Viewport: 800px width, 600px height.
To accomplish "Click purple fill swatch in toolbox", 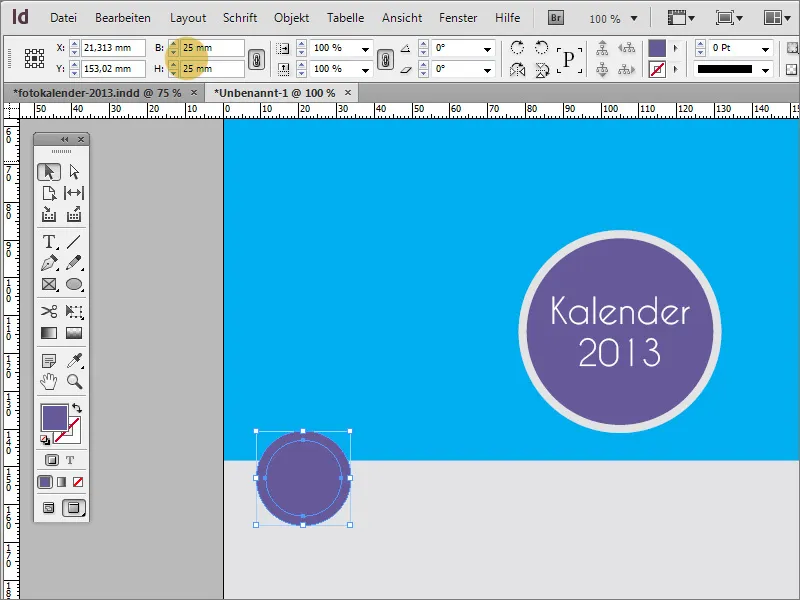I will tap(54, 417).
